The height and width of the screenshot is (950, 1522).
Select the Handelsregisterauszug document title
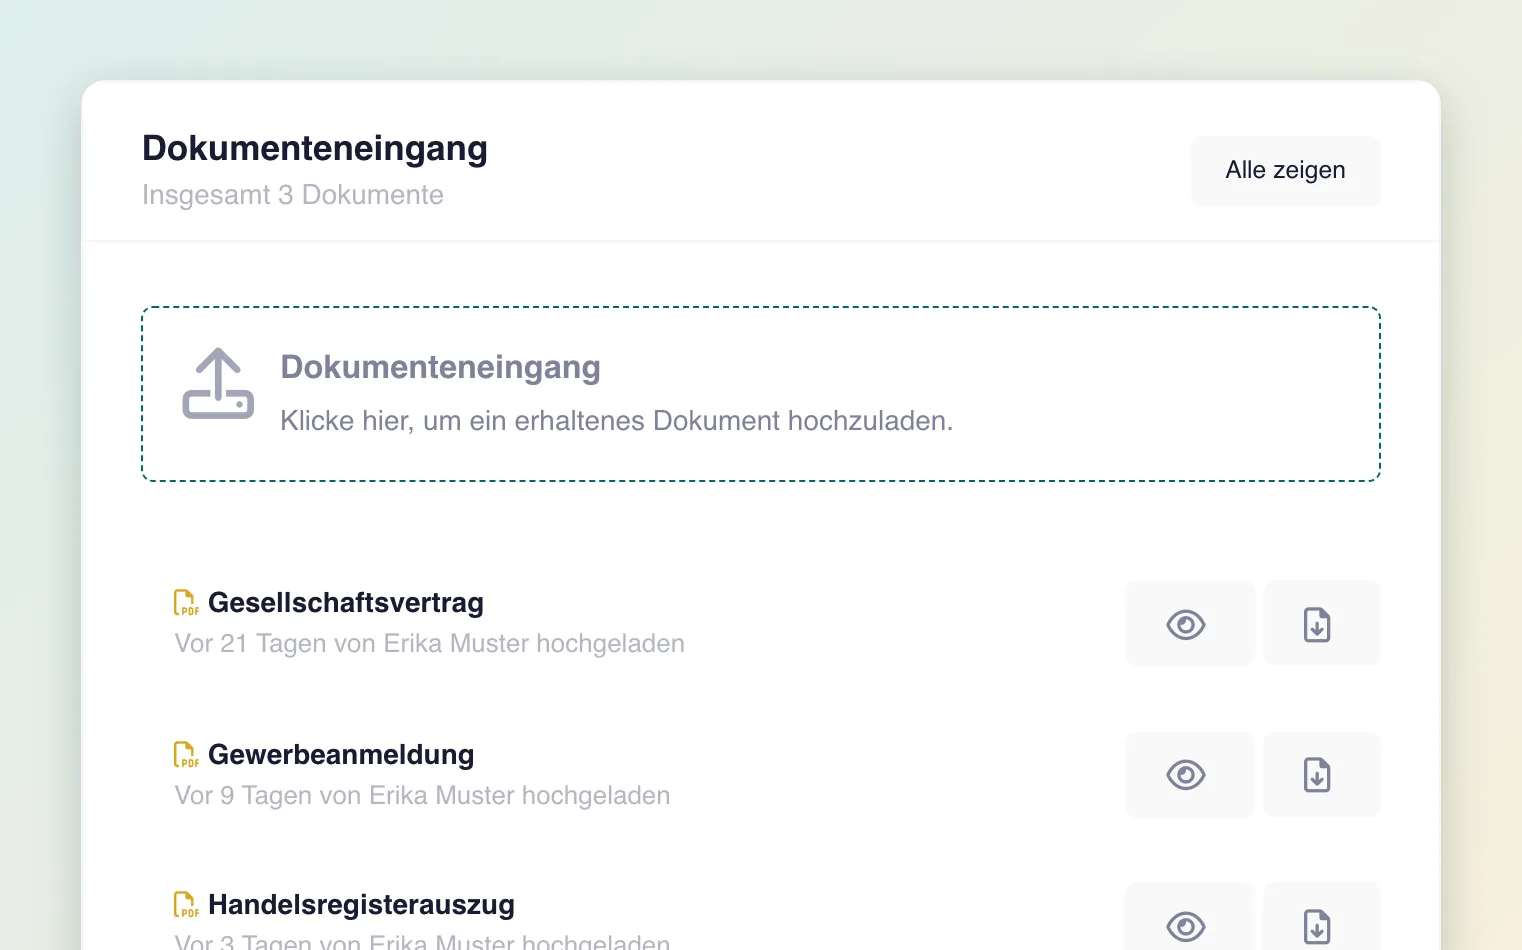tap(361, 905)
